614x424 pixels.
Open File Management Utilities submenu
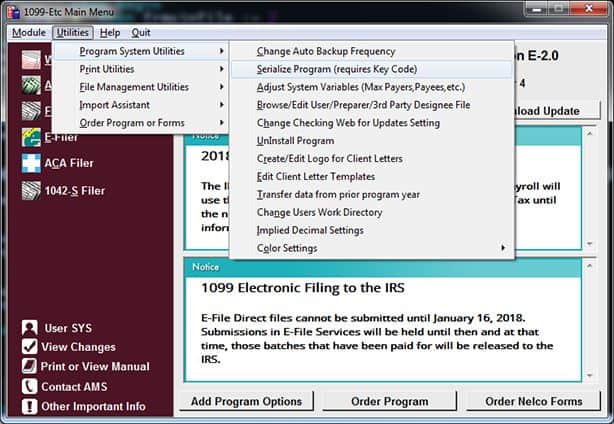point(141,87)
